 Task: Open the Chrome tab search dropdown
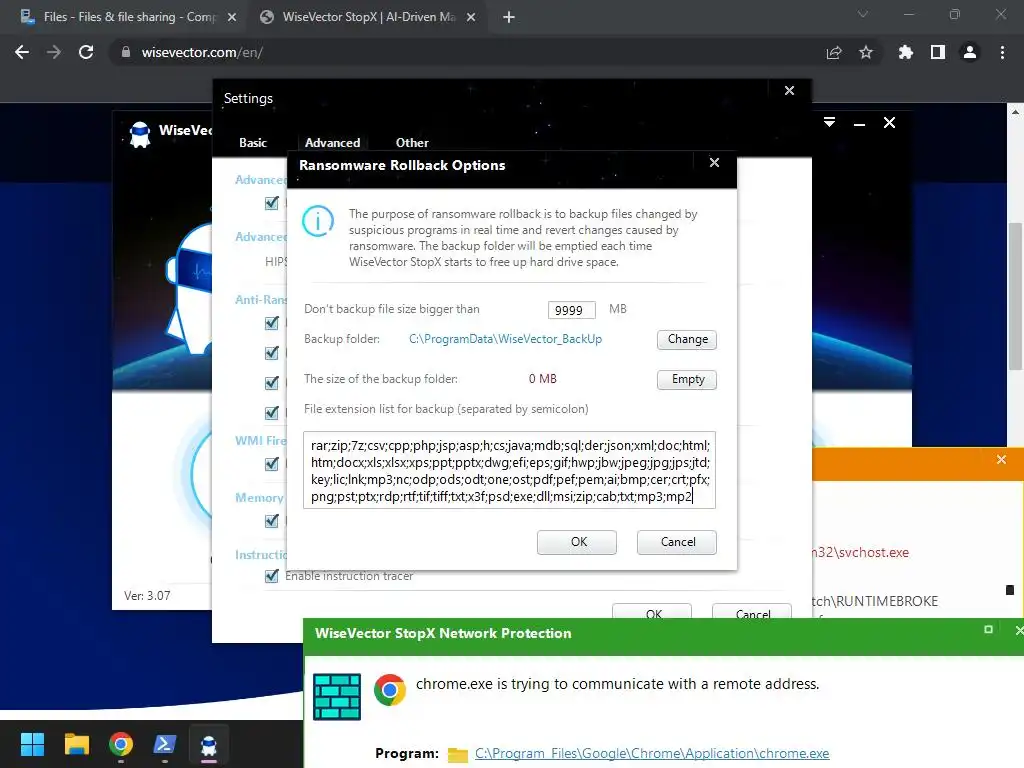tap(863, 14)
